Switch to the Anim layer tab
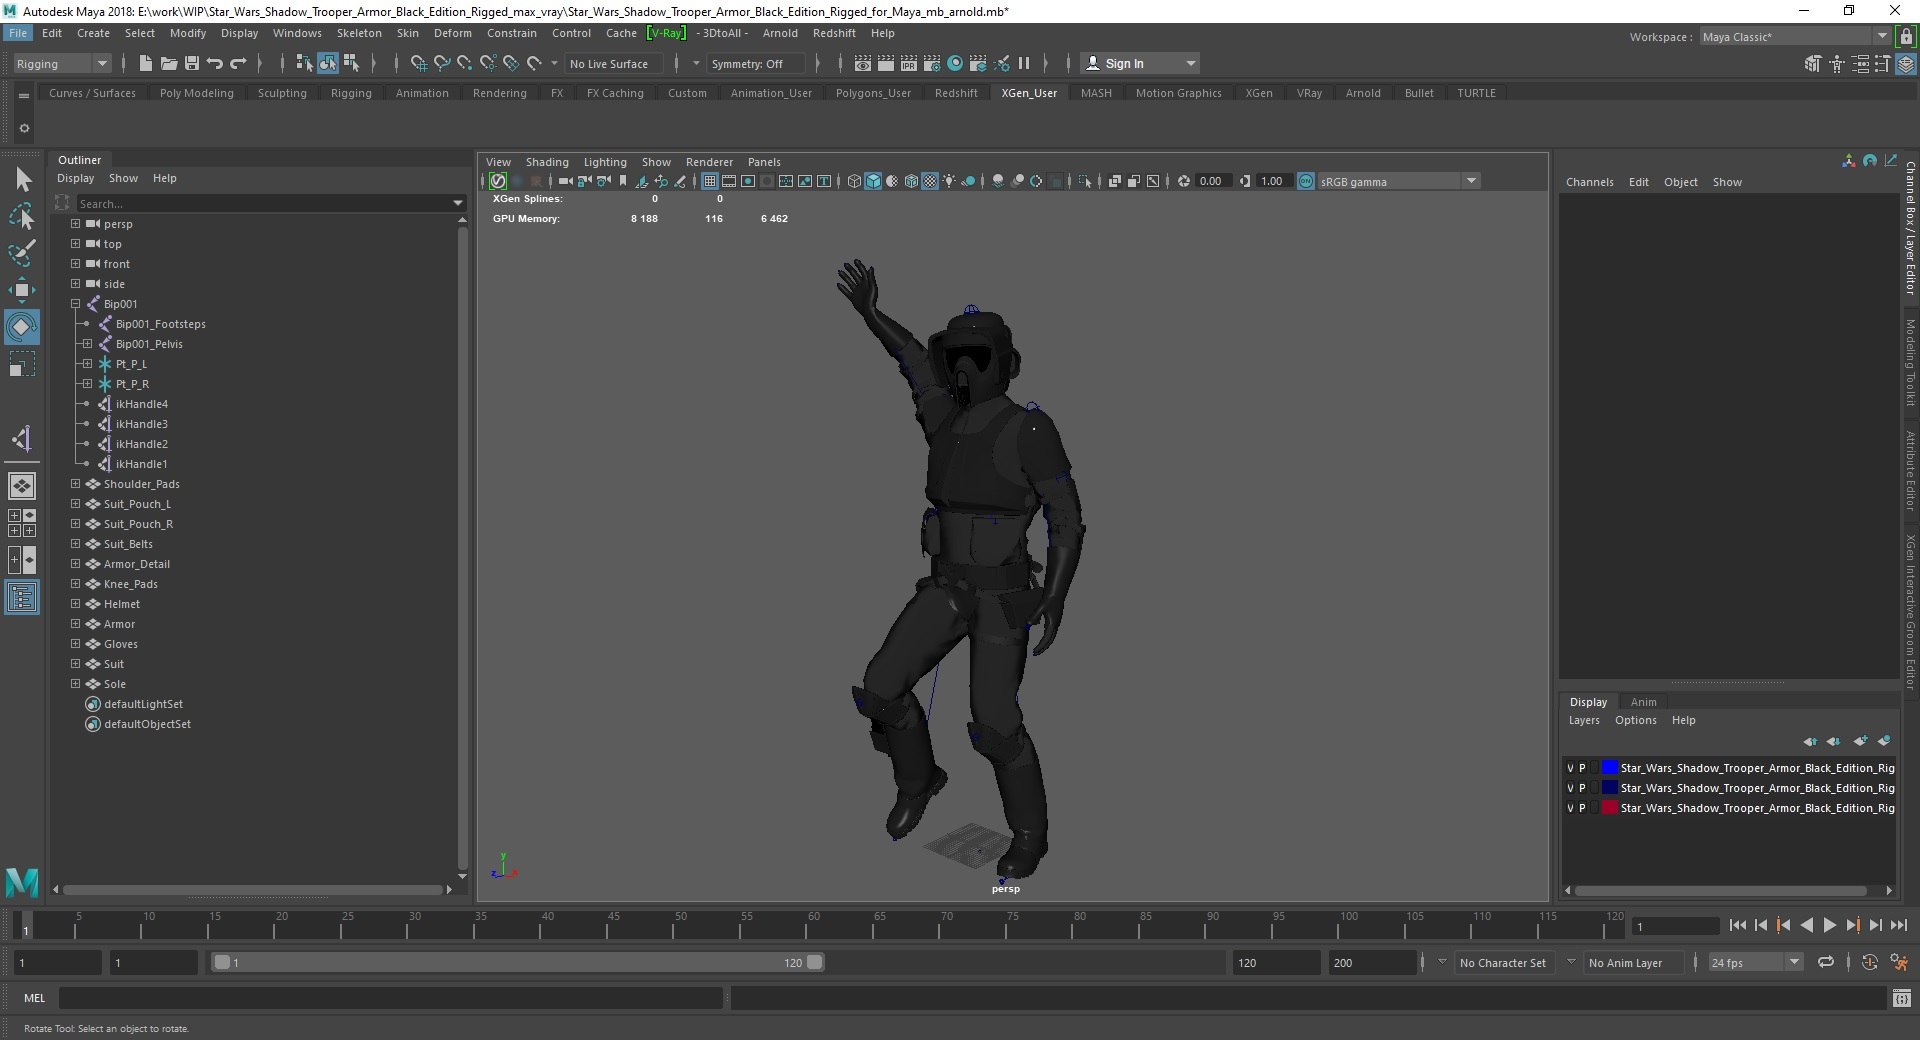The image size is (1920, 1040). (x=1643, y=702)
